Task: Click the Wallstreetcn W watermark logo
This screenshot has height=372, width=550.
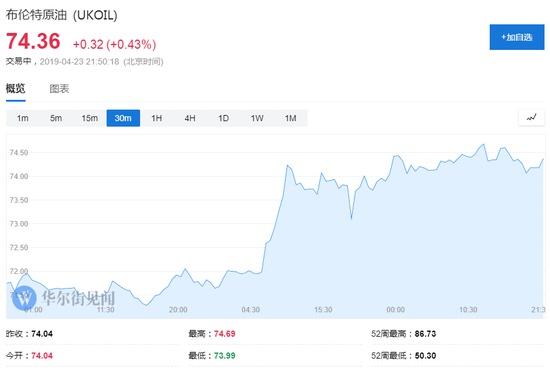Action: (x=24, y=298)
